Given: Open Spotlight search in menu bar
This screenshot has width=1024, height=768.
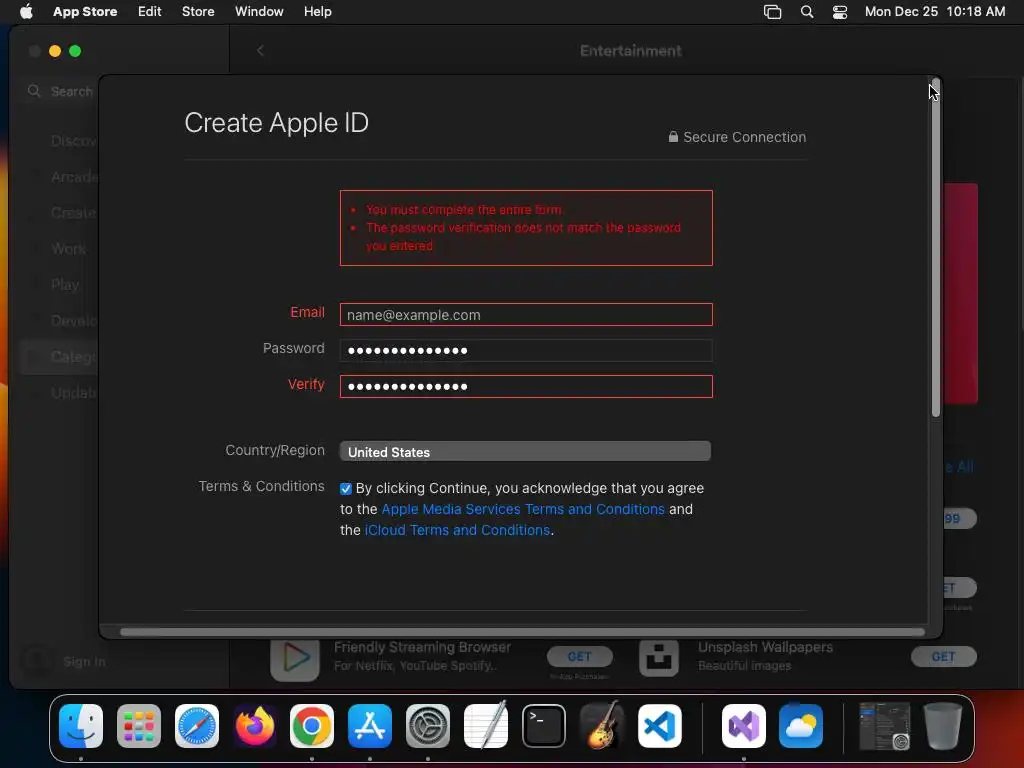Looking at the screenshot, I should 807,12.
